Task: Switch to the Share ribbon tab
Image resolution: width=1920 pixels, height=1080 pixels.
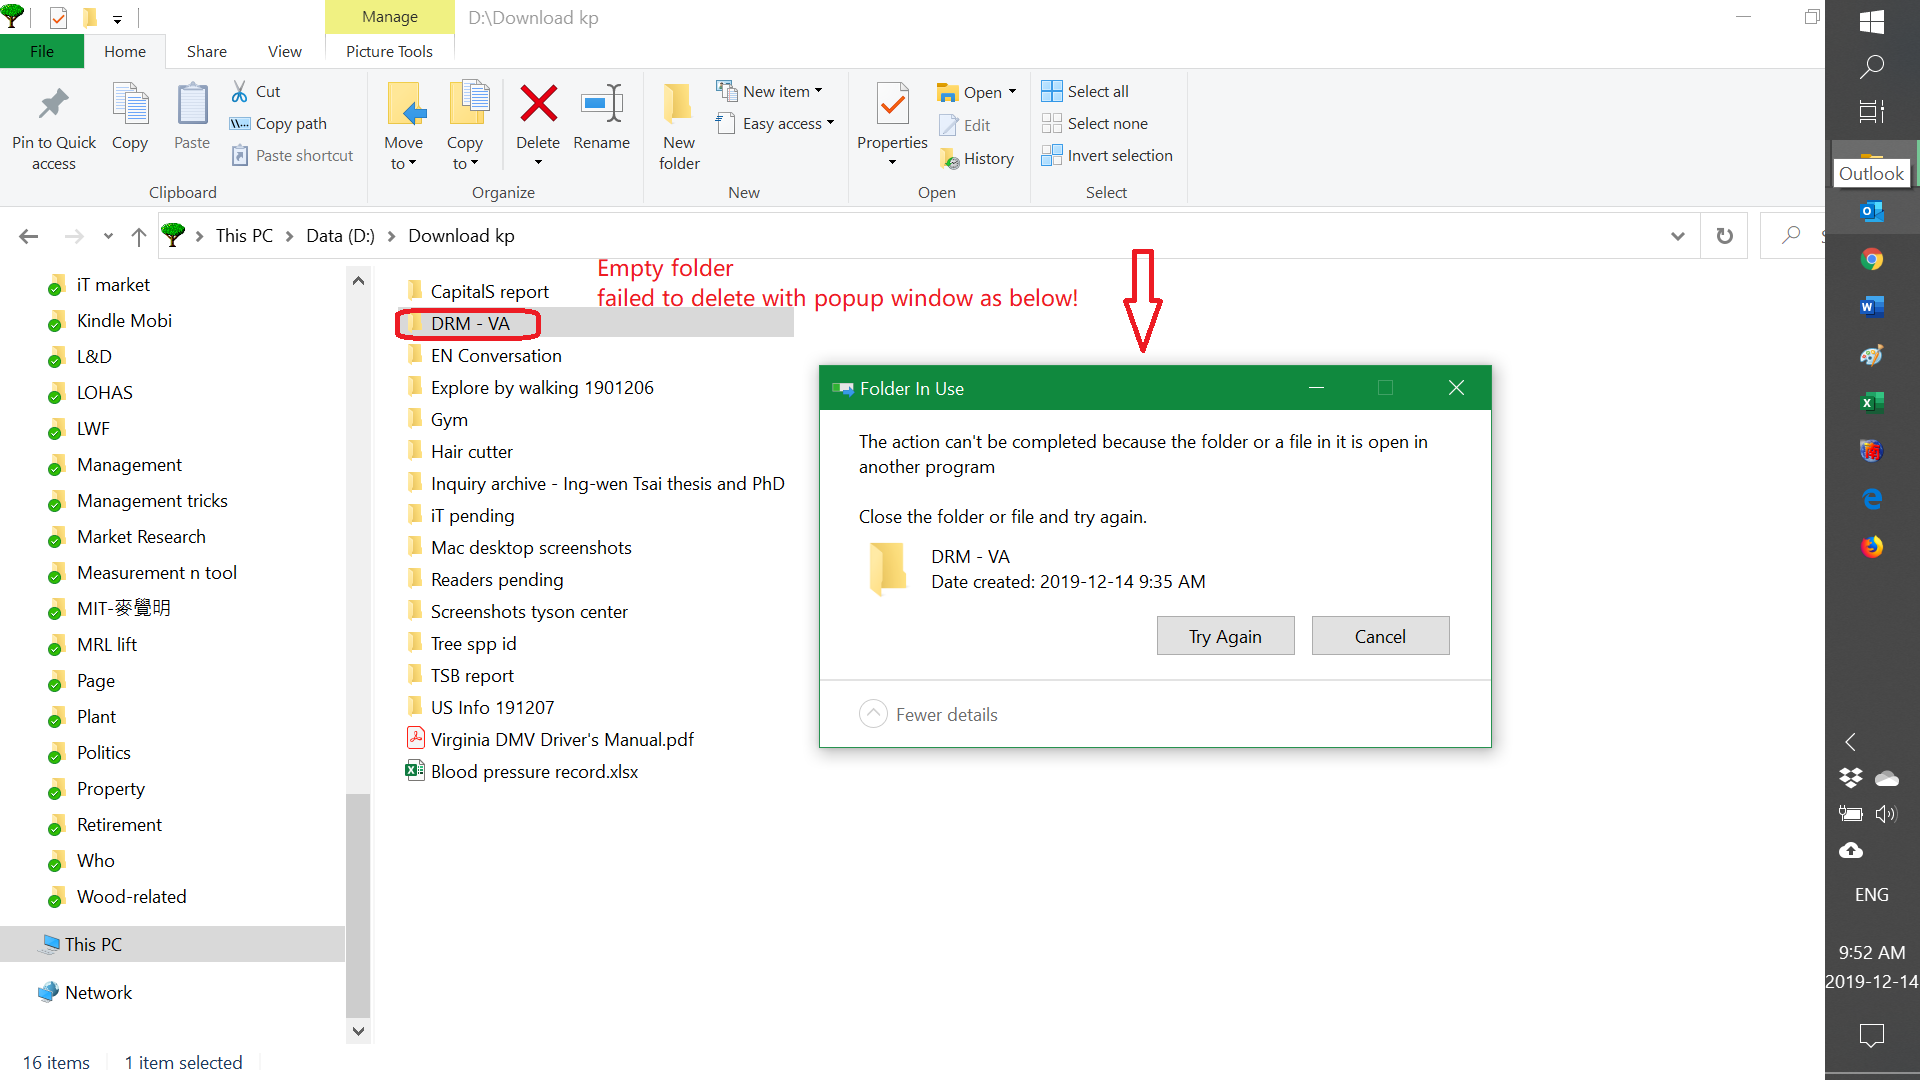Action: coord(206,51)
